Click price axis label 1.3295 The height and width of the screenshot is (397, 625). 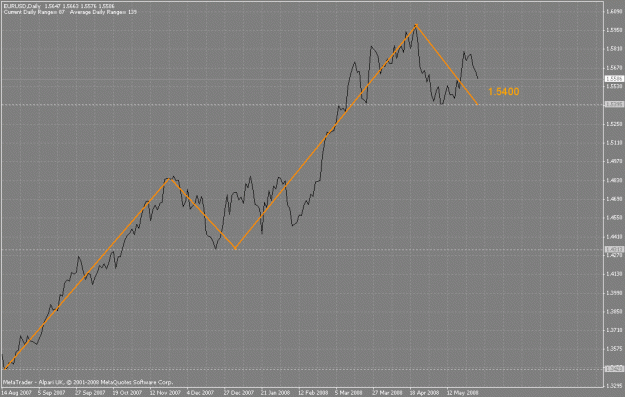coord(614,386)
